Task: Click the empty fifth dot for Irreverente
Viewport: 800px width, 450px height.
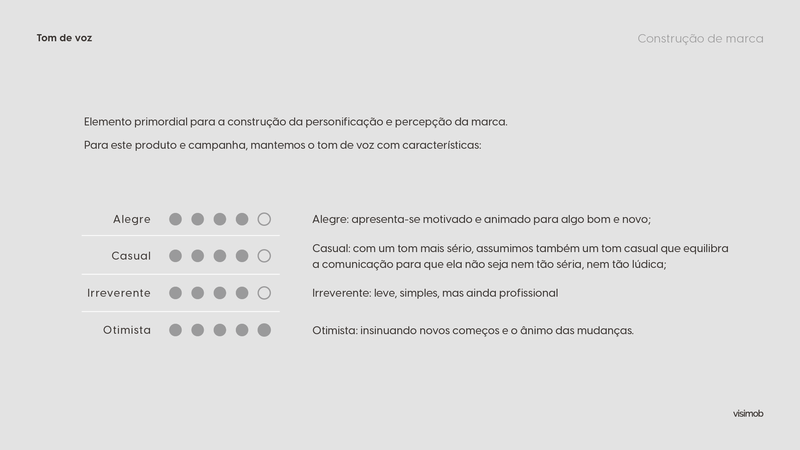Action: coord(264,293)
